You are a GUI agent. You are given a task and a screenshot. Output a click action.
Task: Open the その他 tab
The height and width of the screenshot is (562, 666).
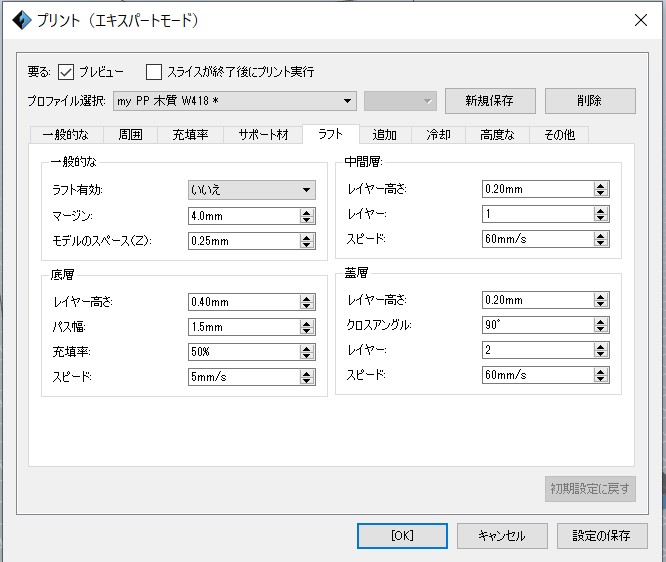click(x=559, y=135)
